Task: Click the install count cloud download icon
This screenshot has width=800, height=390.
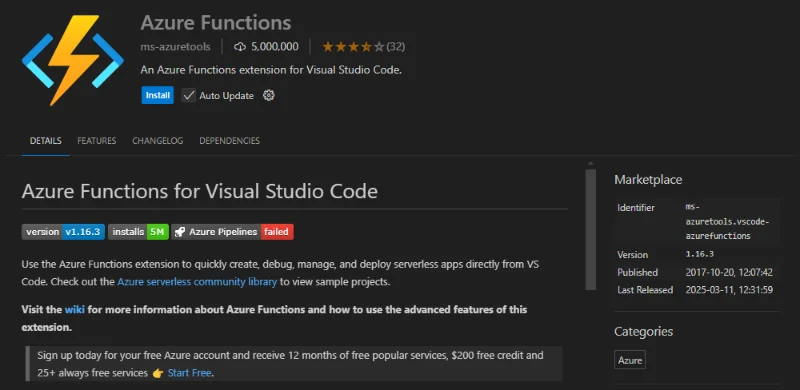Action: point(240,47)
